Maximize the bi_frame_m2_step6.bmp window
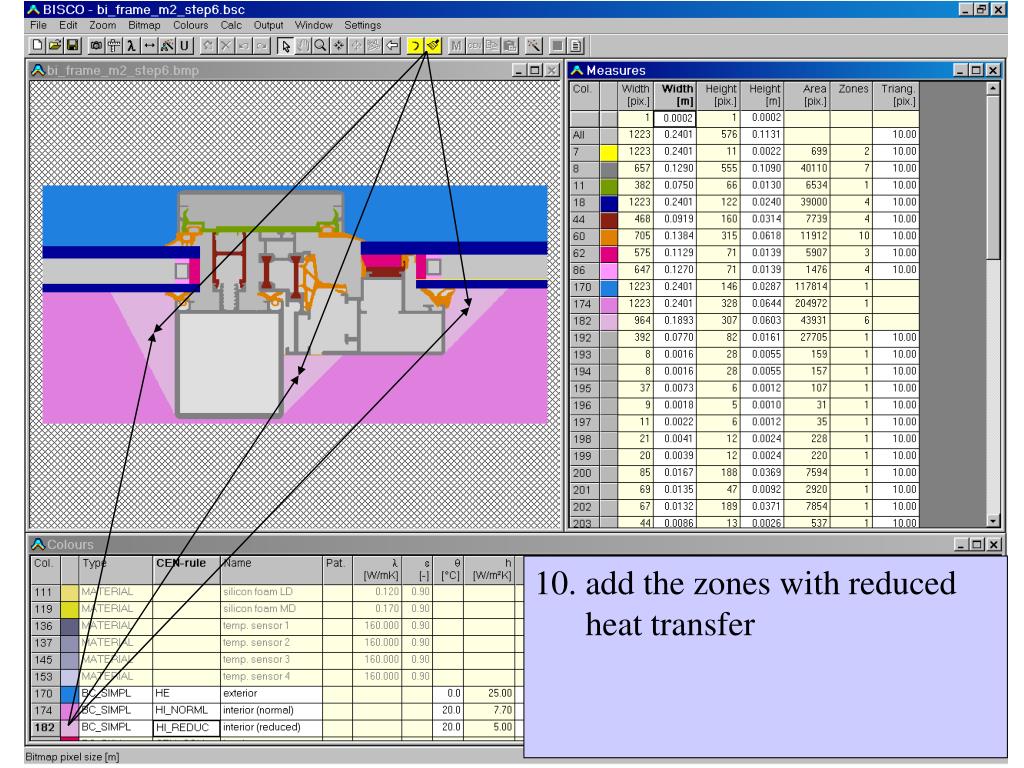This screenshot has width=1024, height=768. [535, 70]
